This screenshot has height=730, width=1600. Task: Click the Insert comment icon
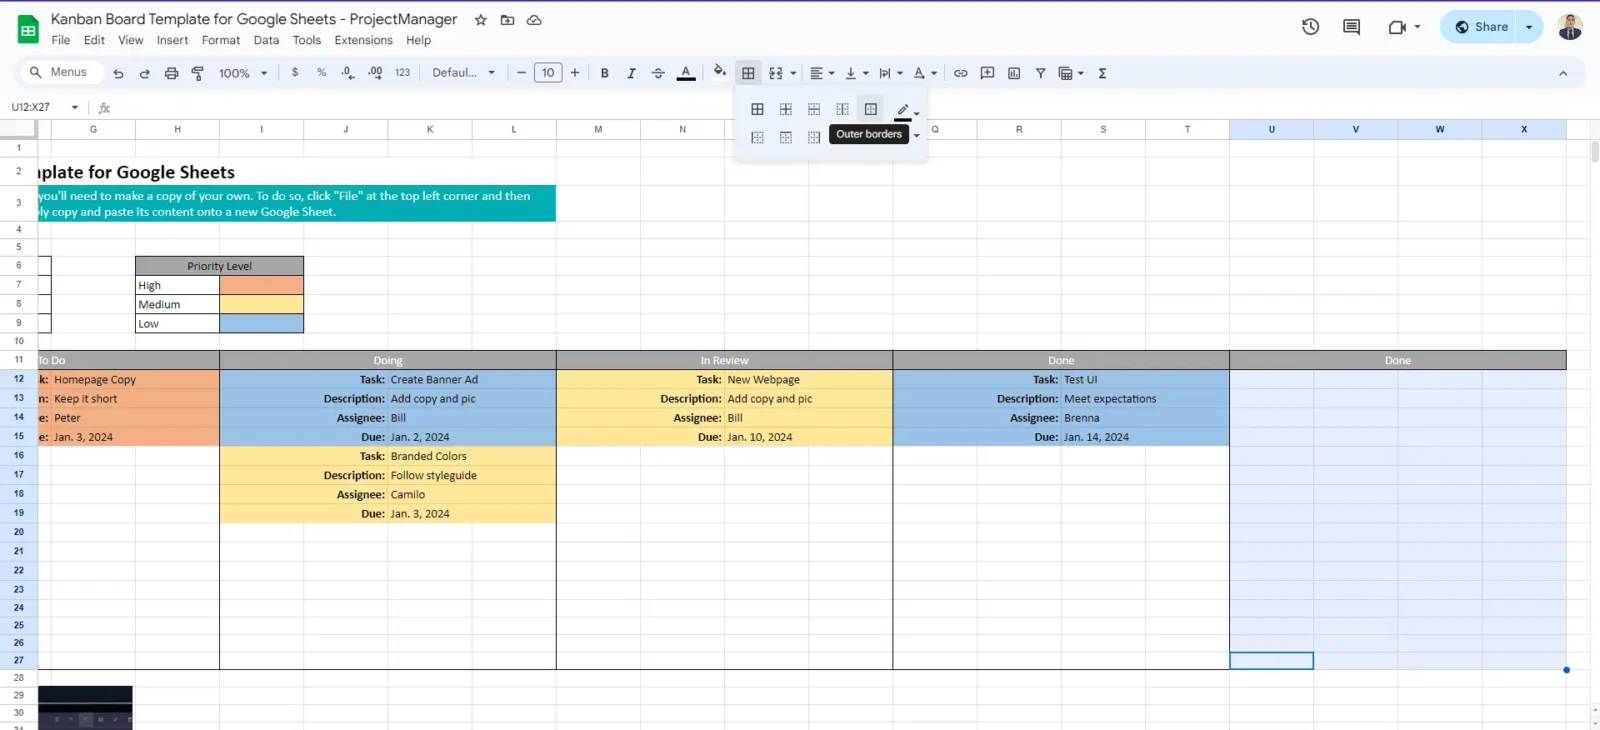click(988, 73)
